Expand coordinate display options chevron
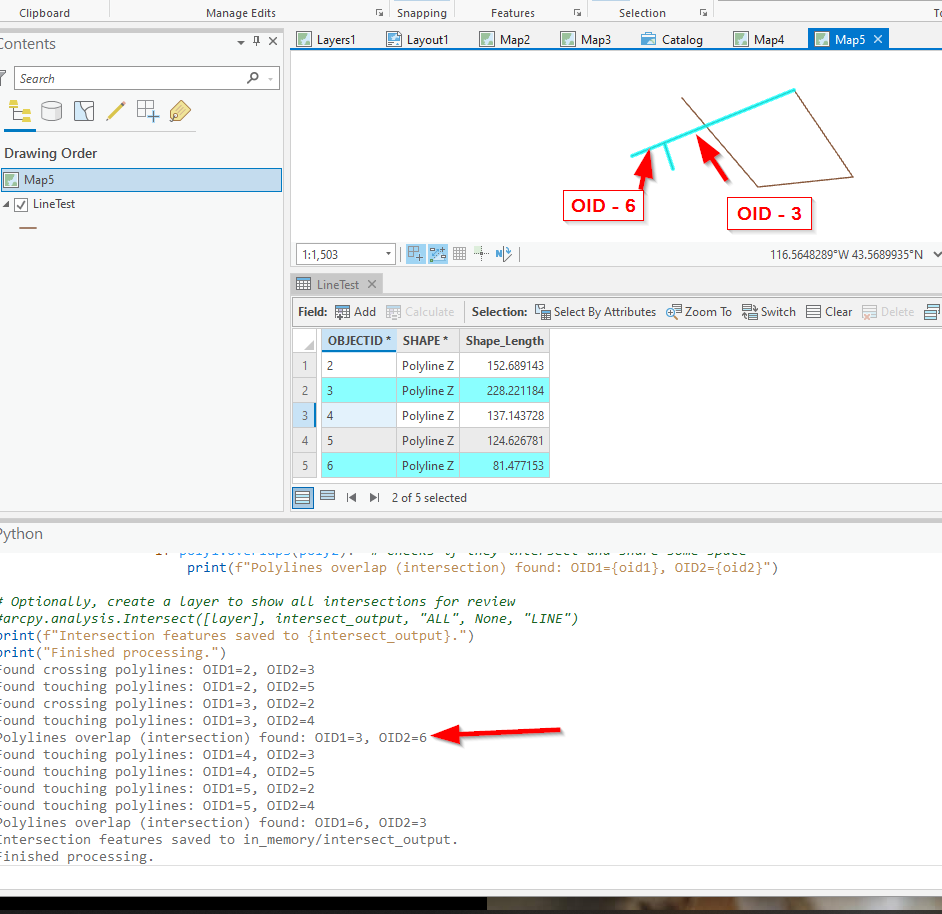This screenshot has width=942, height=914. (937, 254)
